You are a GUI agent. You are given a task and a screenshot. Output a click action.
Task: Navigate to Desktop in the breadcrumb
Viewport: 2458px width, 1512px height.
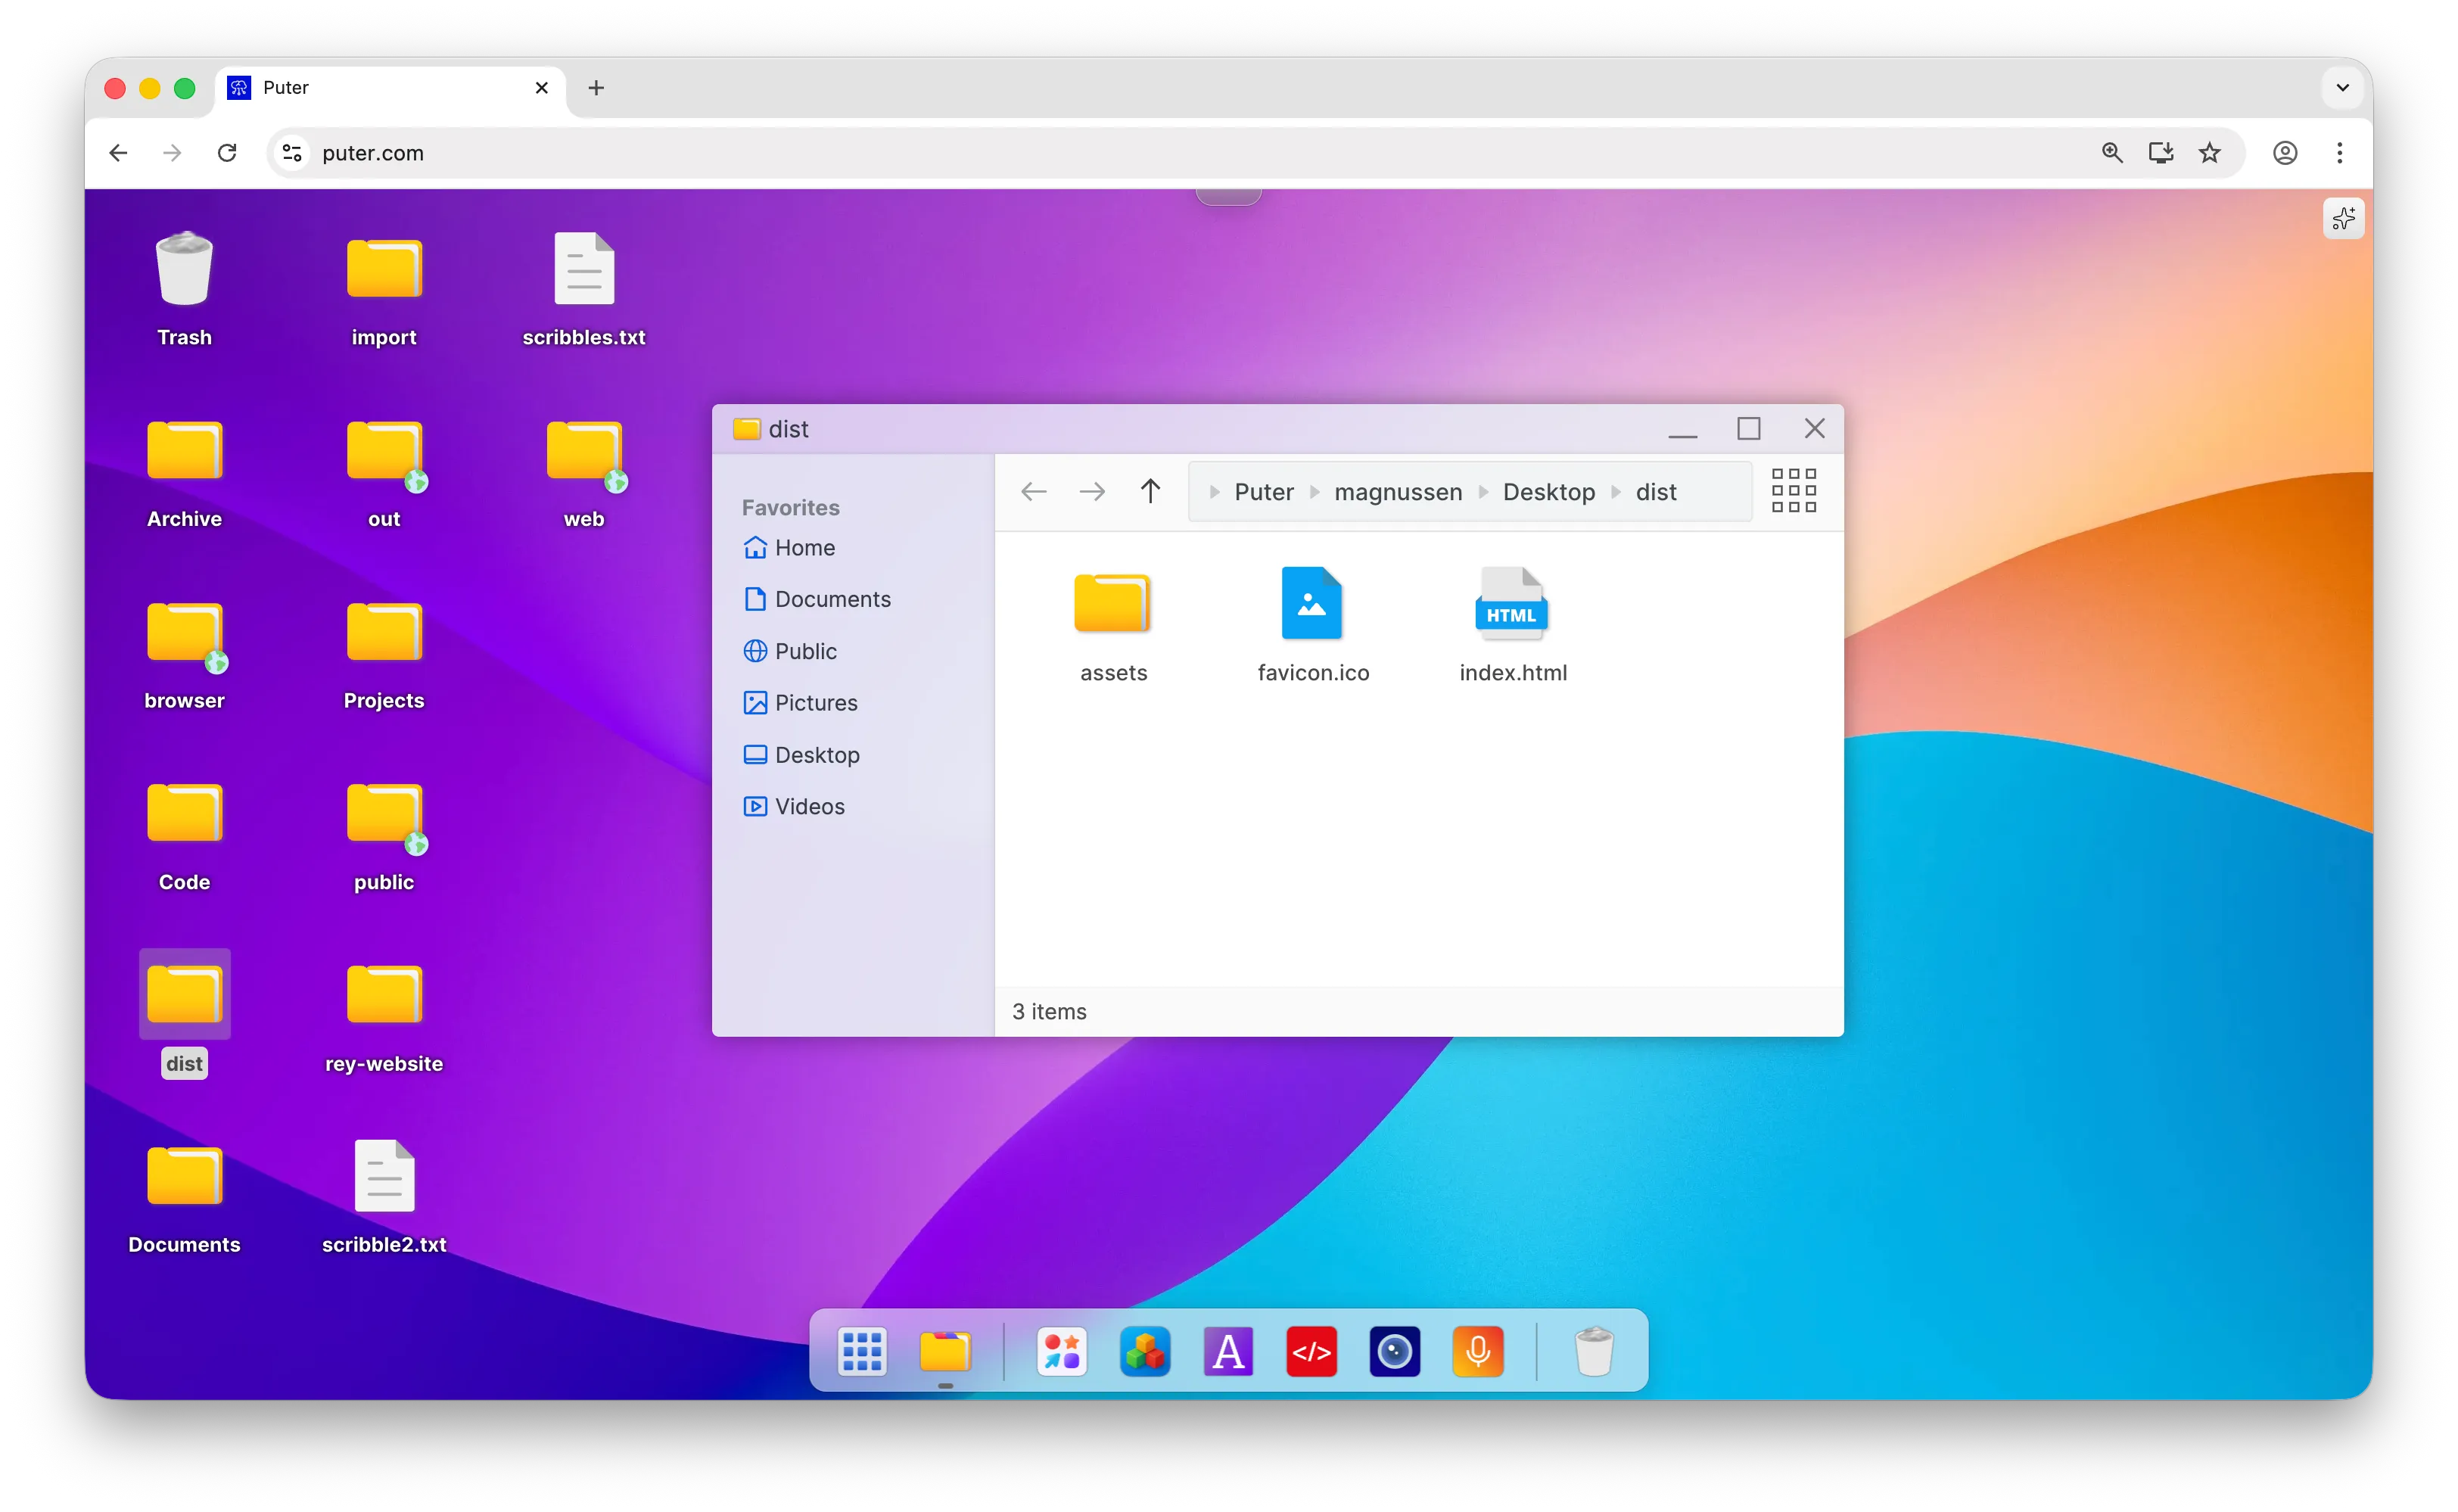point(1548,492)
